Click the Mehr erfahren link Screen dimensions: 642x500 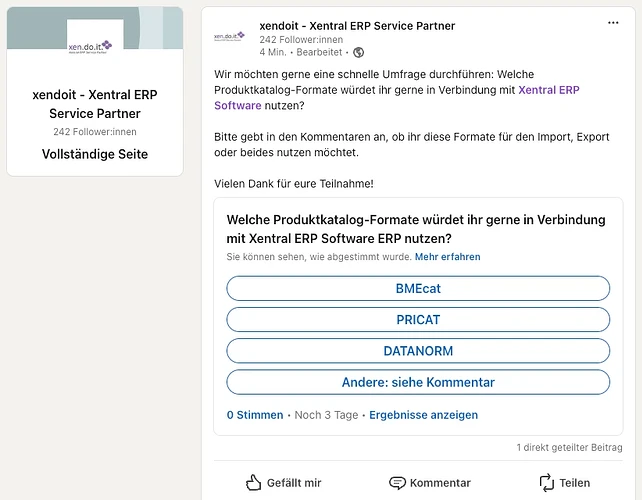click(x=448, y=257)
